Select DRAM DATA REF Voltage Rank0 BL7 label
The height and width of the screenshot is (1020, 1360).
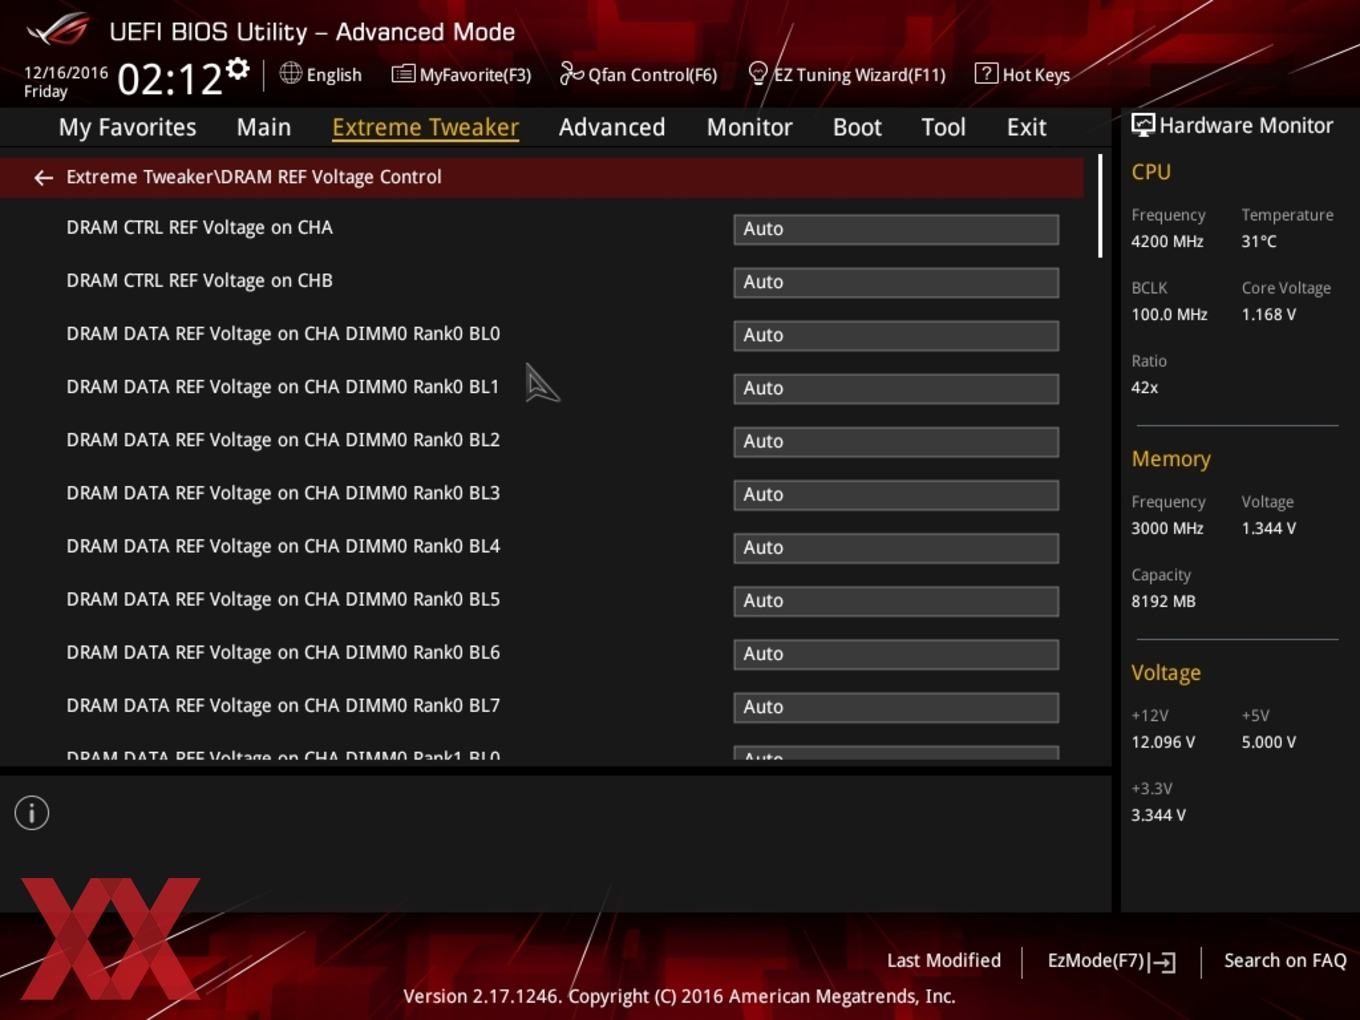tap(283, 705)
